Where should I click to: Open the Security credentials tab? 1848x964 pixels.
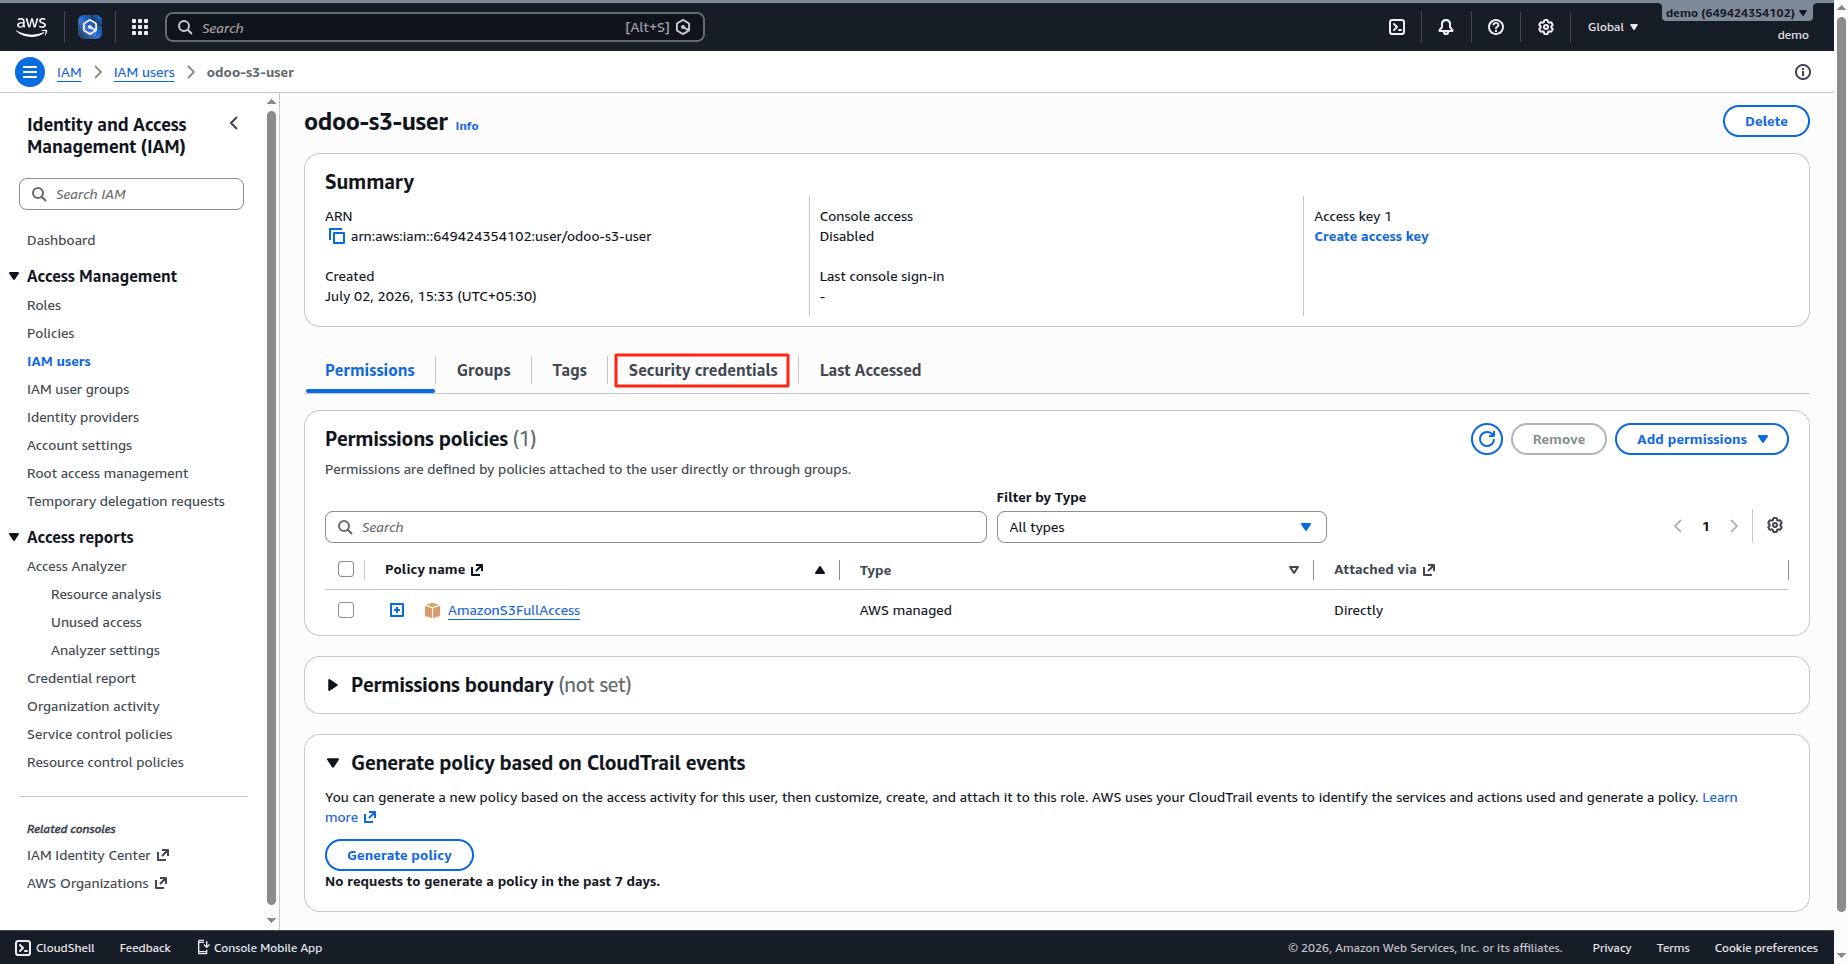tap(702, 370)
